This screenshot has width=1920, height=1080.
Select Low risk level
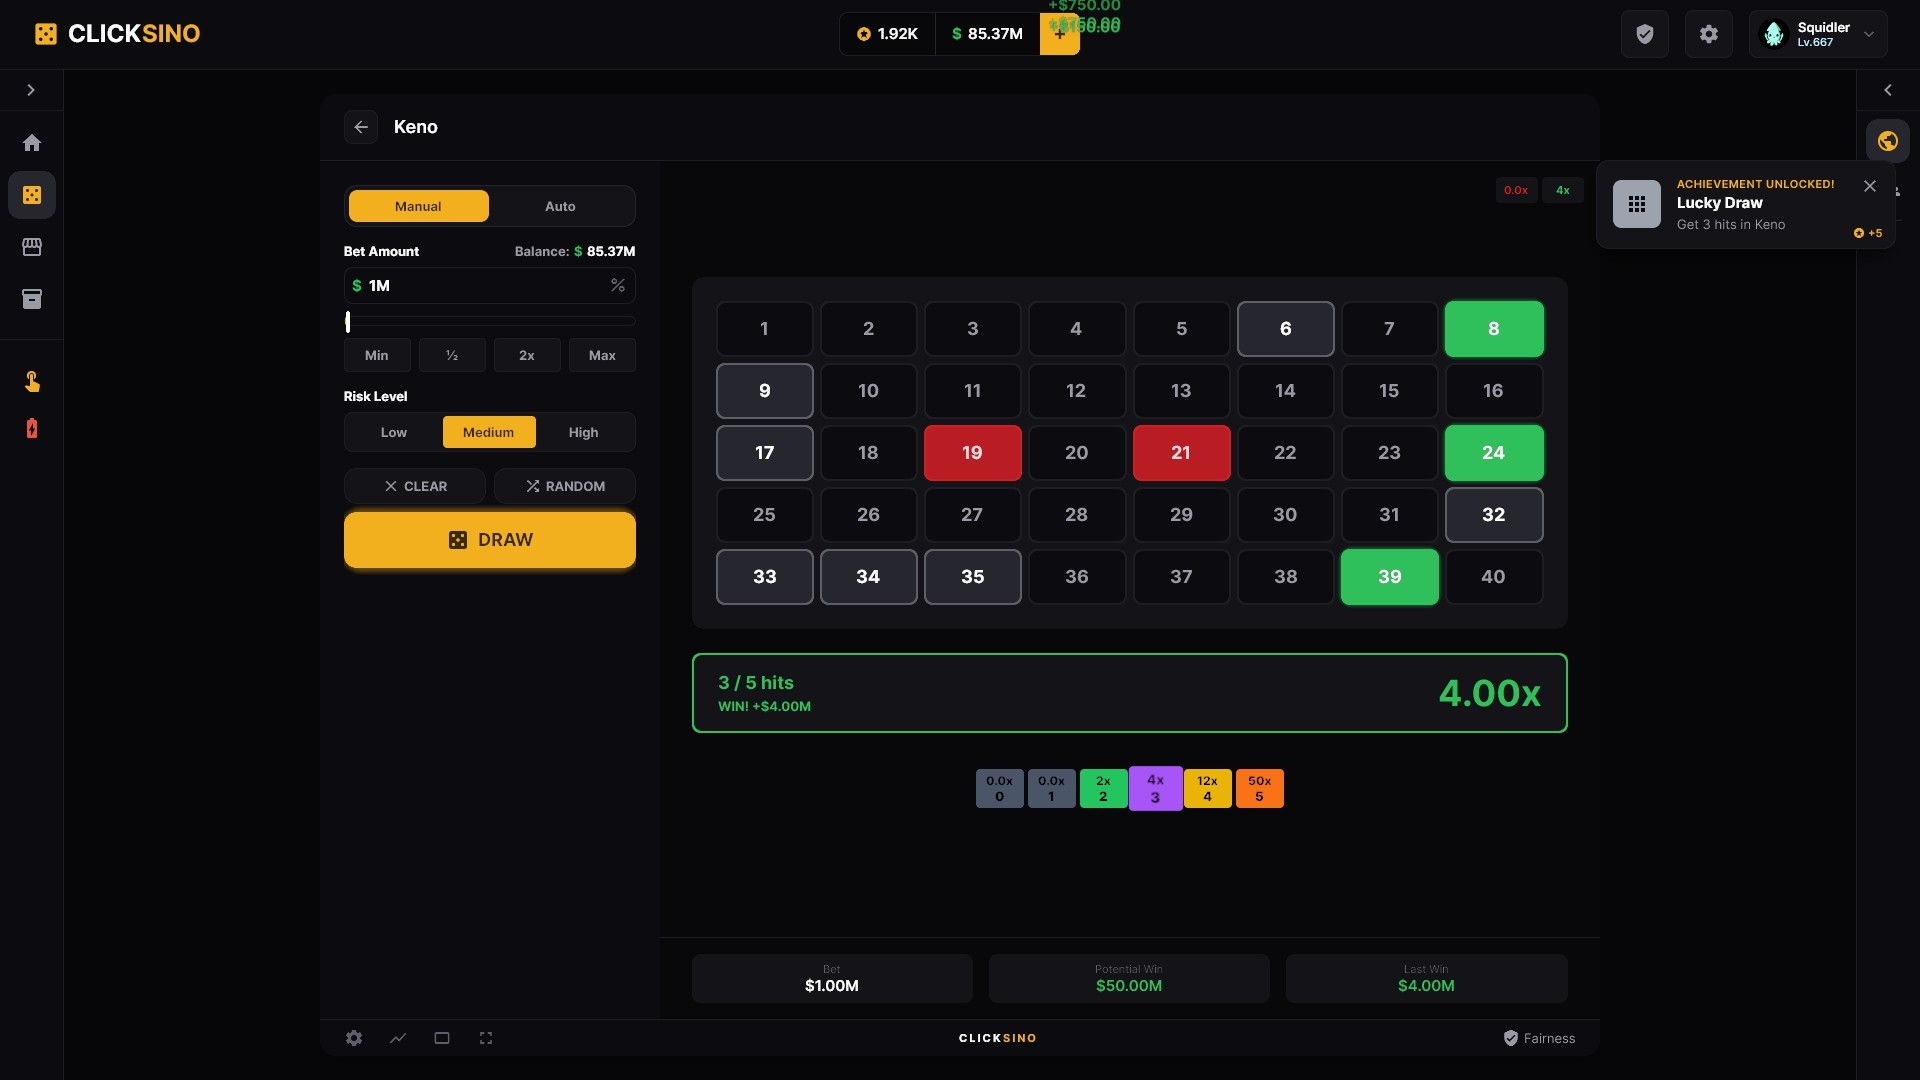(x=394, y=432)
